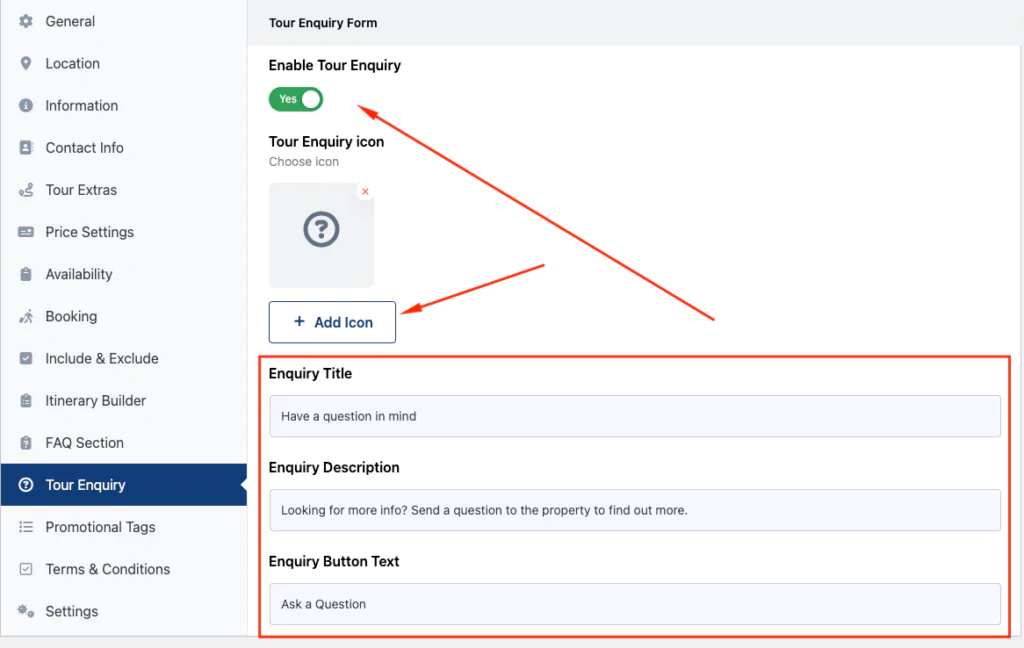
Task: Click the Price Settings card icon
Action: [x=25, y=232]
